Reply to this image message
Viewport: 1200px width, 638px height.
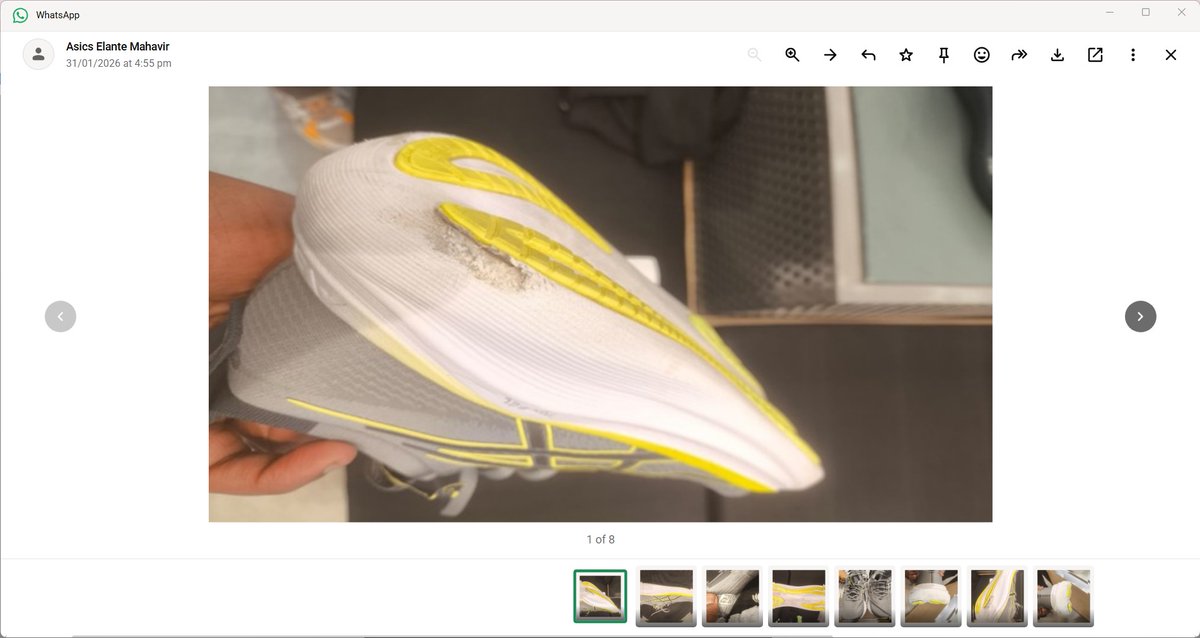pos(868,55)
